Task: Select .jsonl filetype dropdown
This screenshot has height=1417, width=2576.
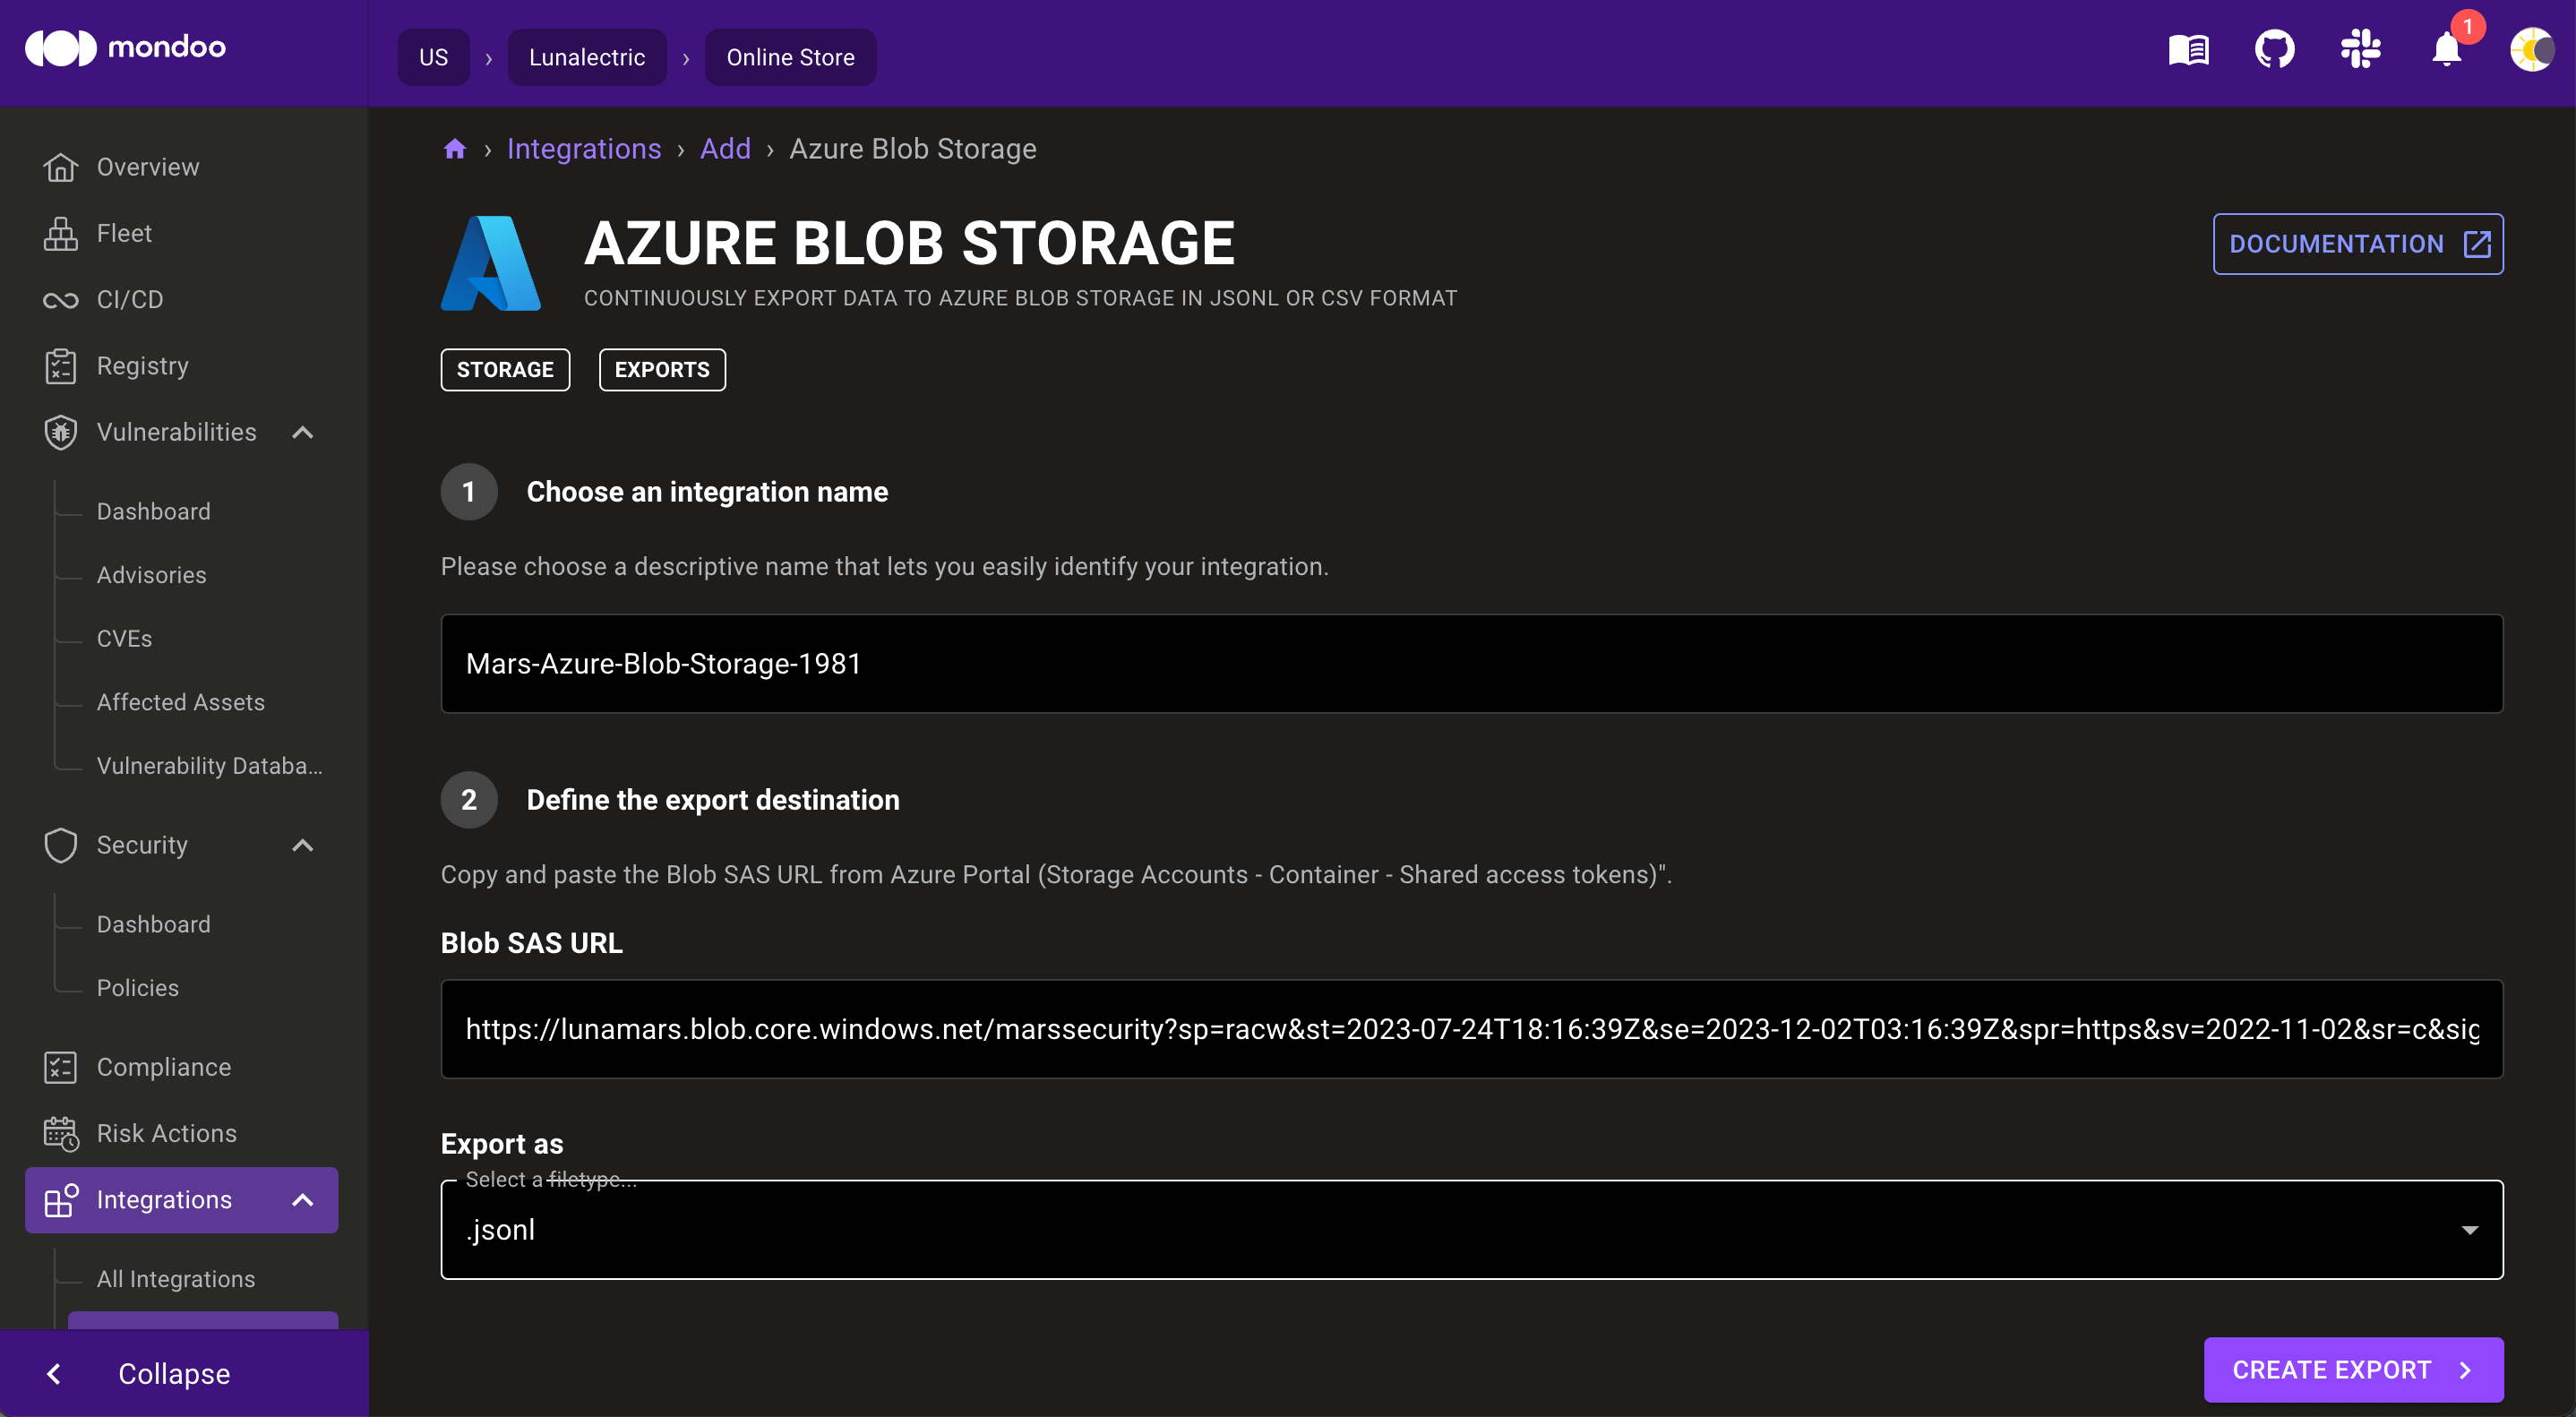Action: pyautogui.click(x=1470, y=1229)
